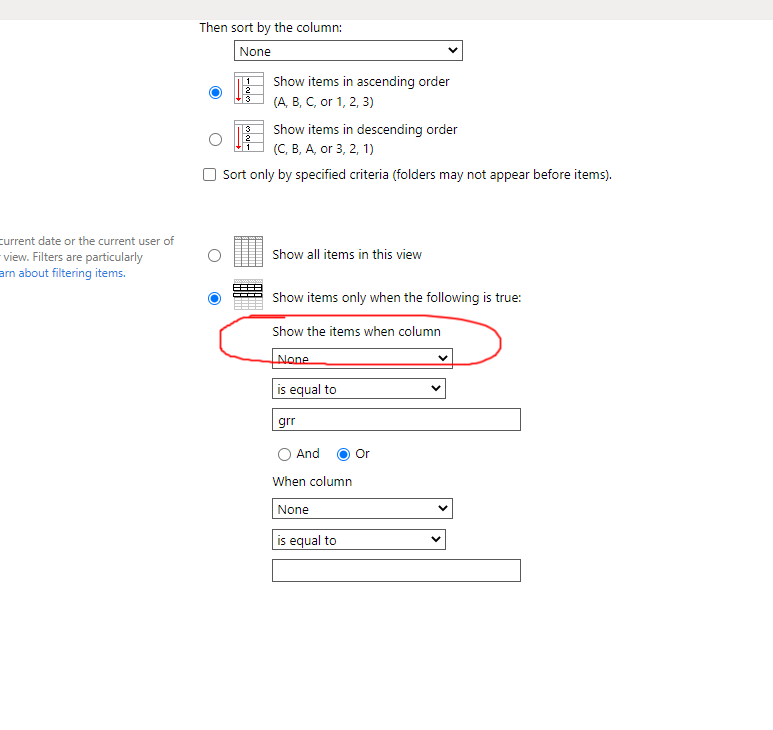
Task: Click 'Show items in ascending order' label
Action: (361, 81)
